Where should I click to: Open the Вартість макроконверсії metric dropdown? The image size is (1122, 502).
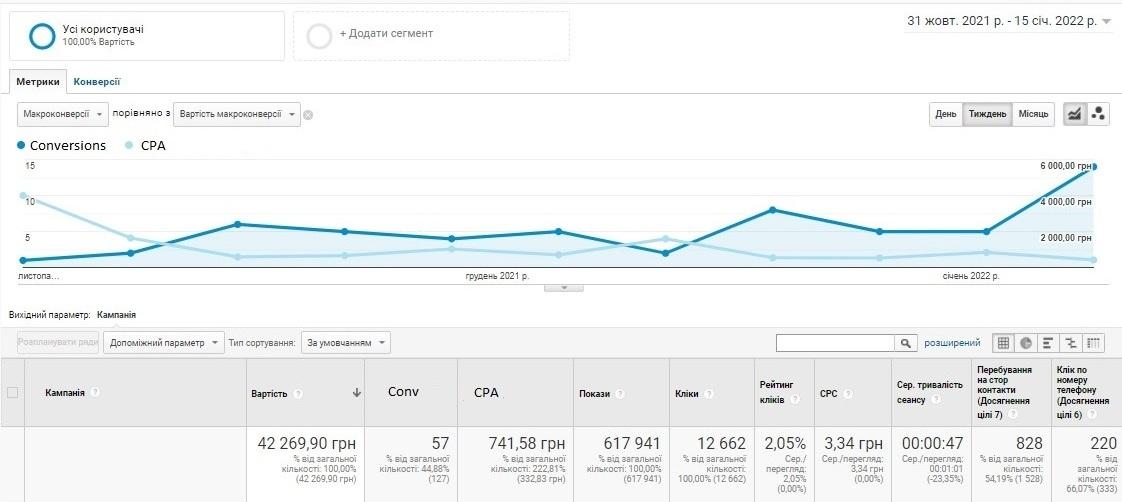[237, 114]
